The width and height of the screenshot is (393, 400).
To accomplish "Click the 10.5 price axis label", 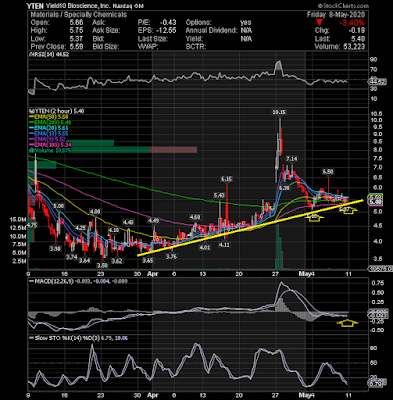I will tap(377, 113).
